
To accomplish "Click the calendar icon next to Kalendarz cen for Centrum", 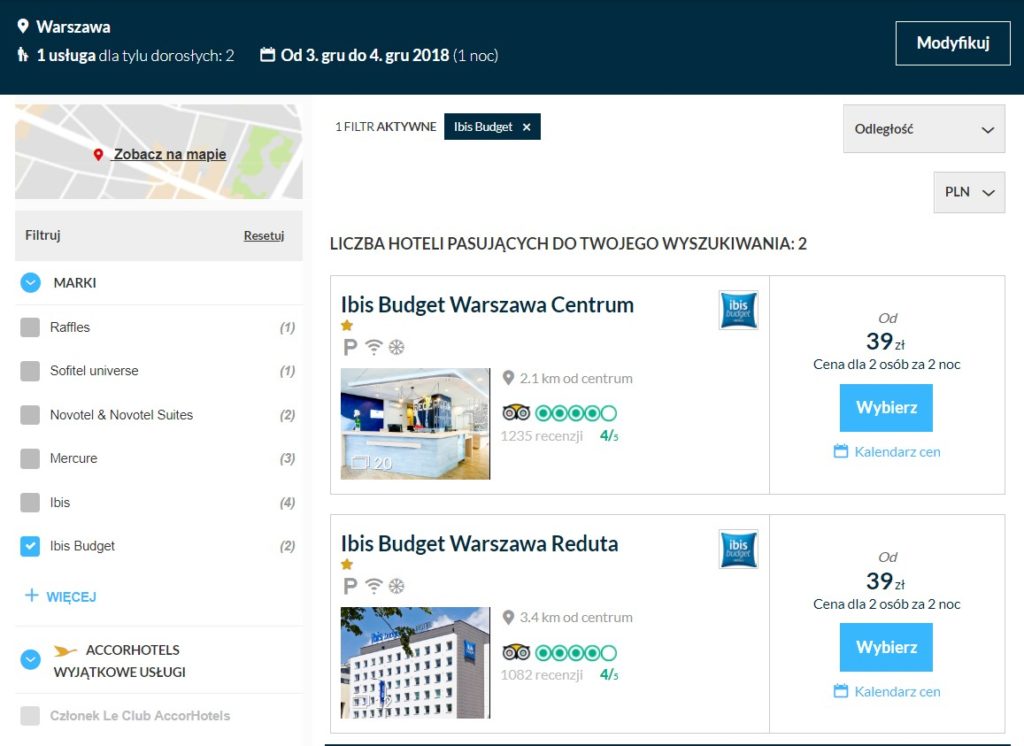I will pyautogui.click(x=840, y=451).
